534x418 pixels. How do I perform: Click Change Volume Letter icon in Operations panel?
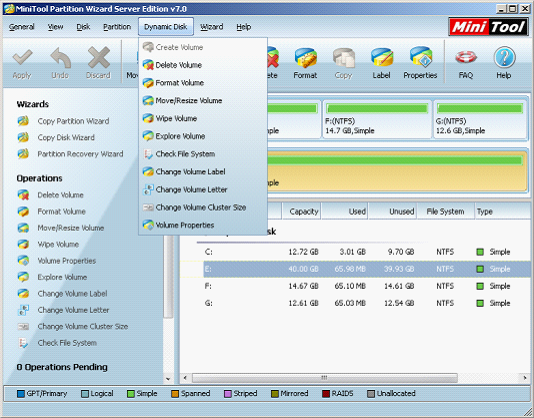tap(23, 310)
